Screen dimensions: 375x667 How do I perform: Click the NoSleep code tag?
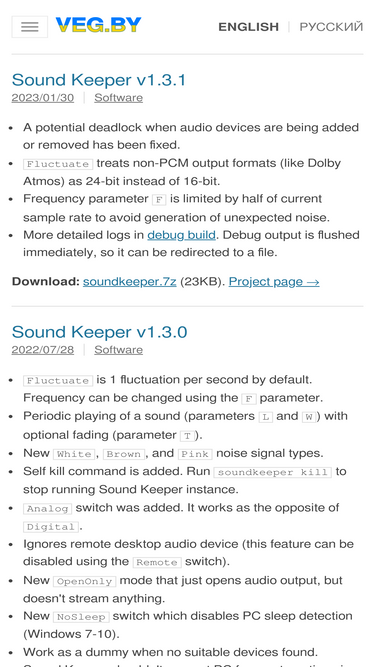tap(81, 617)
